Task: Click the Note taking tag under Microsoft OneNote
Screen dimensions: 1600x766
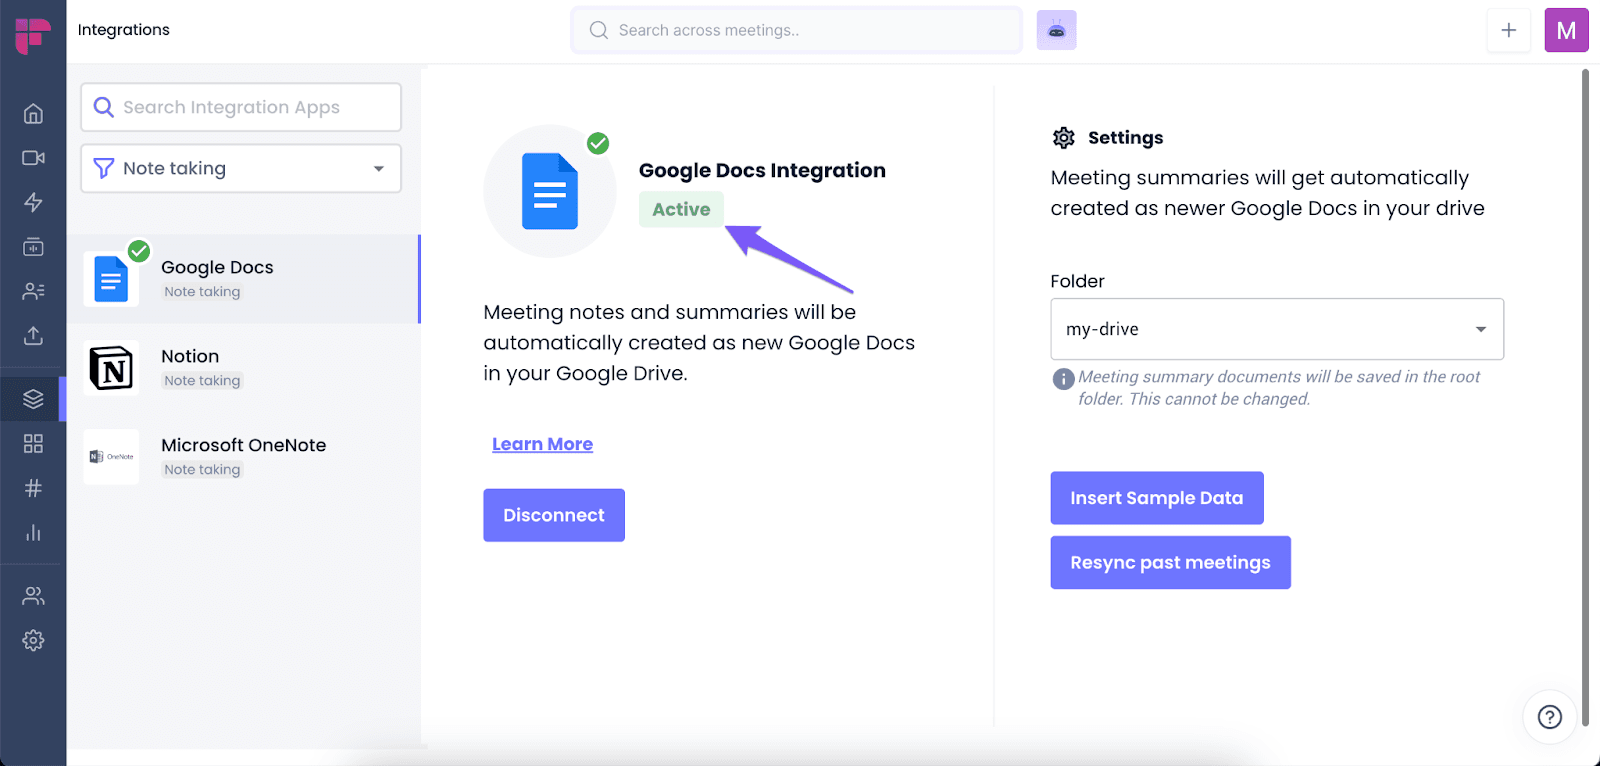Action: tap(202, 470)
